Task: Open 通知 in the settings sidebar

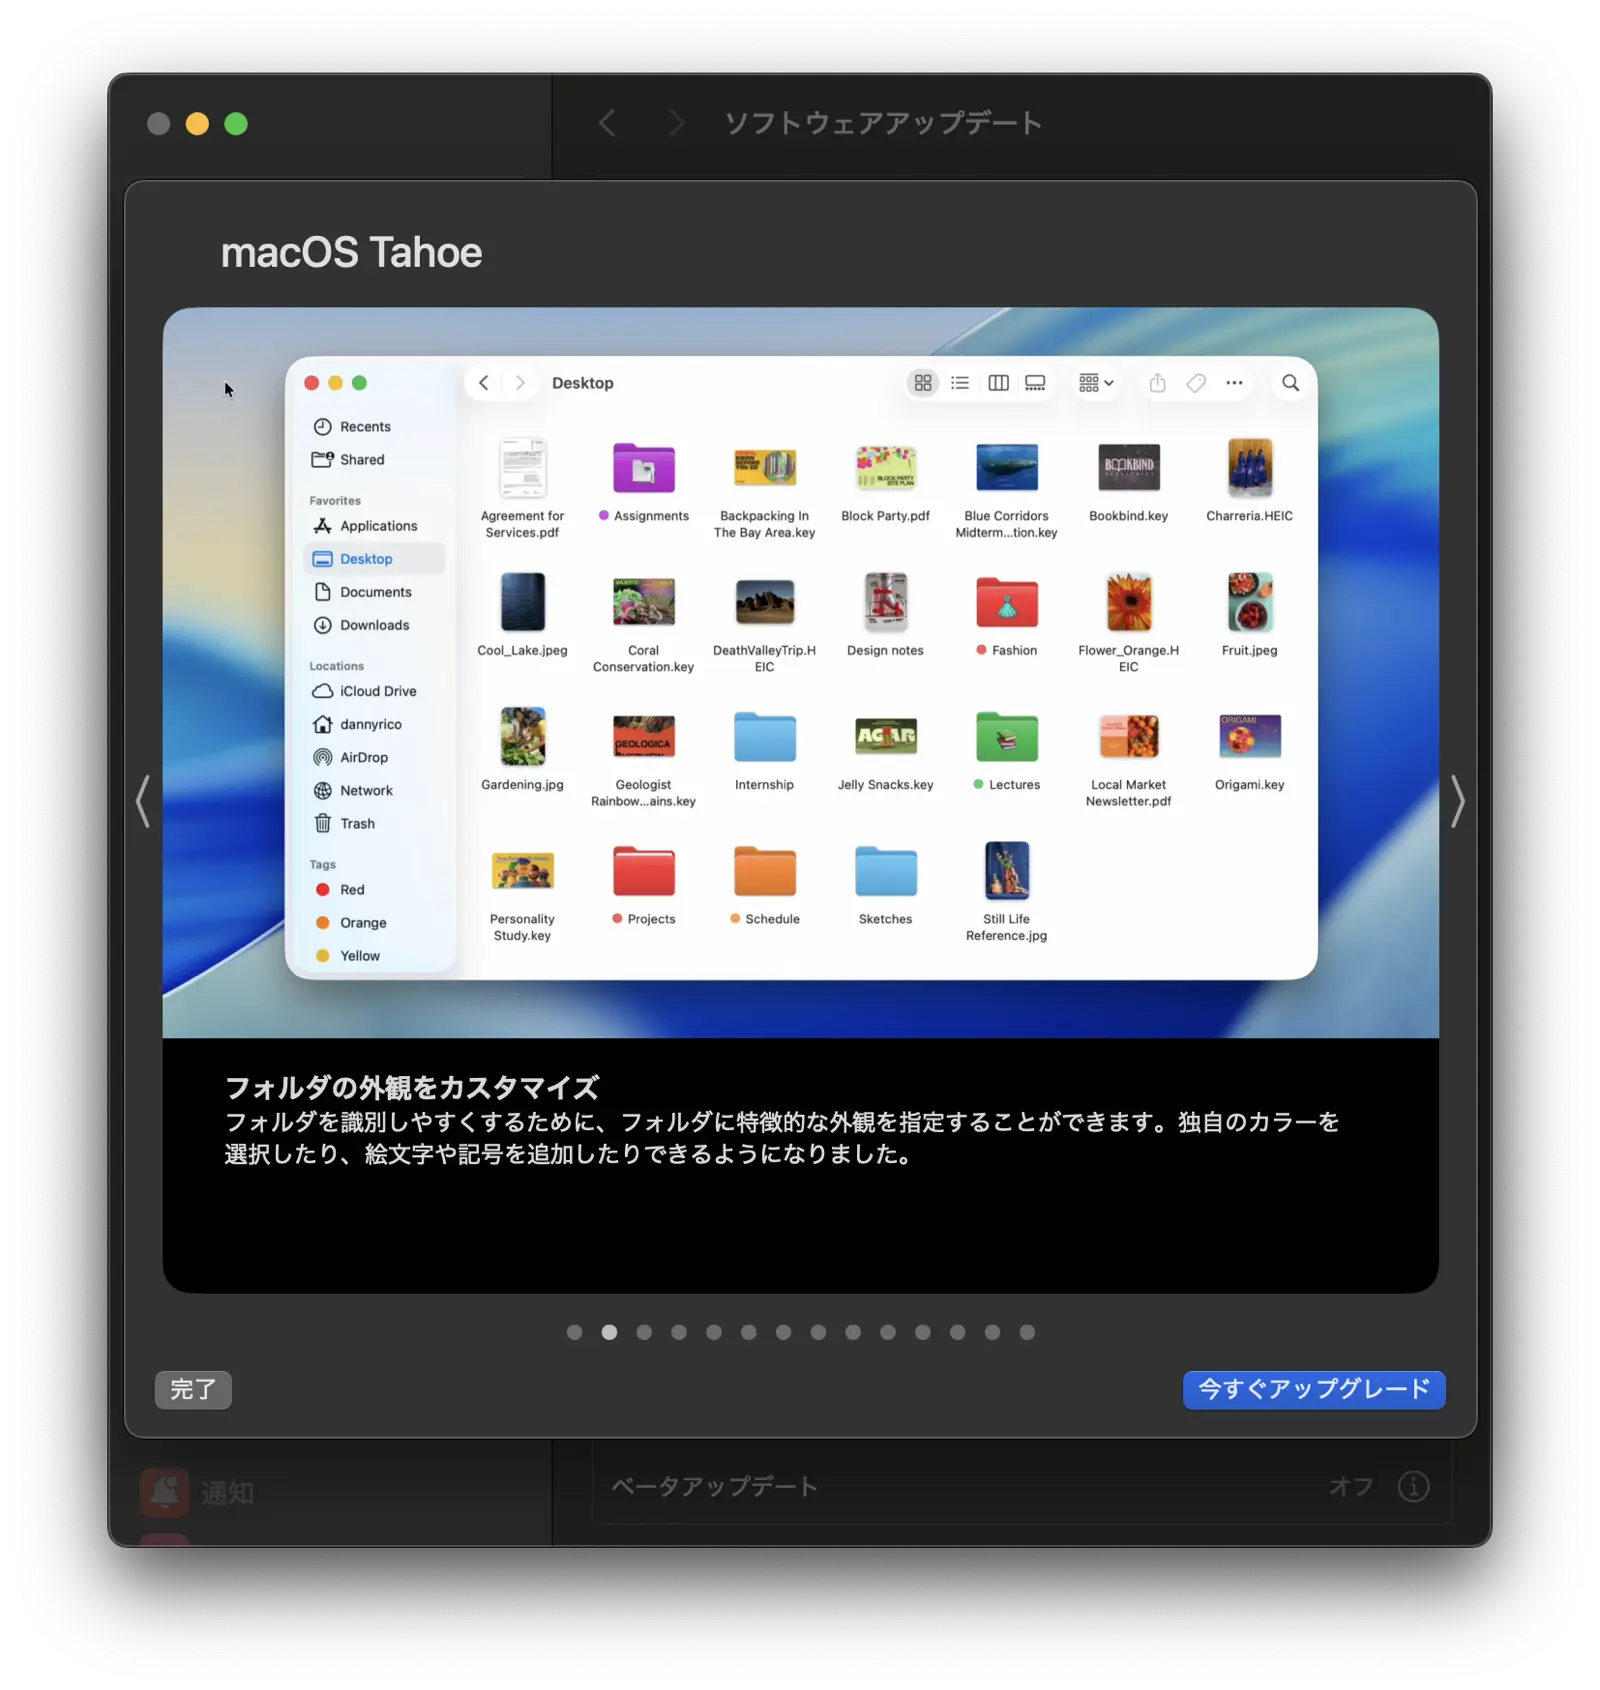Action: point(198,1492)
